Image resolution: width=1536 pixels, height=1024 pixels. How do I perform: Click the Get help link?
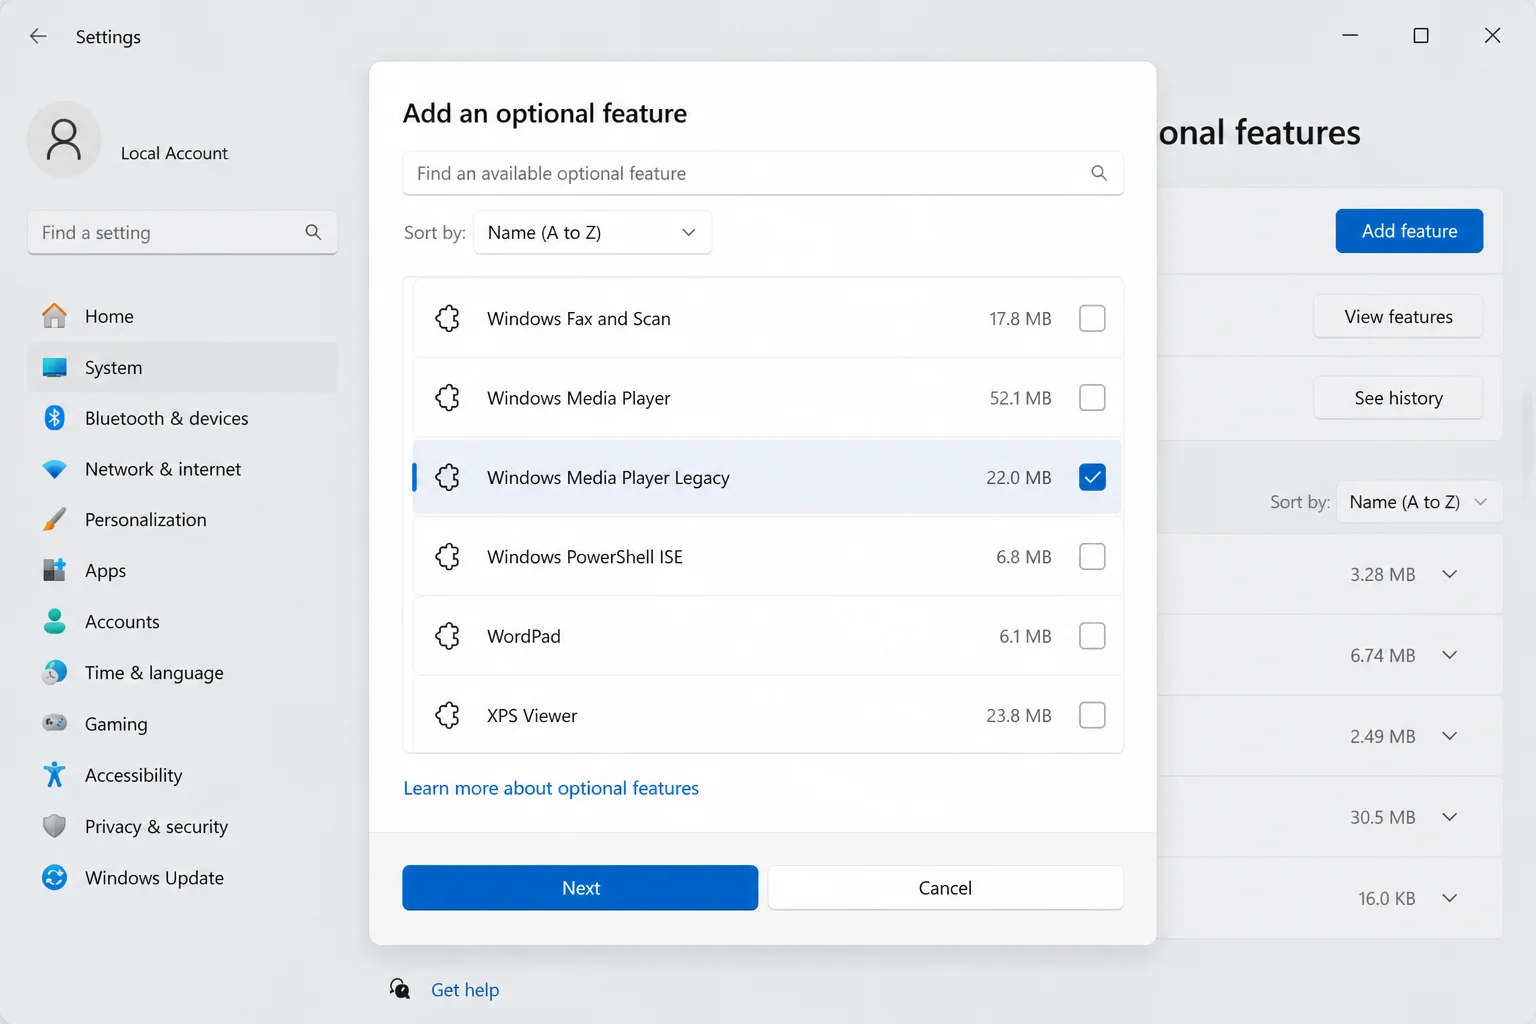(x=465, y=990)
